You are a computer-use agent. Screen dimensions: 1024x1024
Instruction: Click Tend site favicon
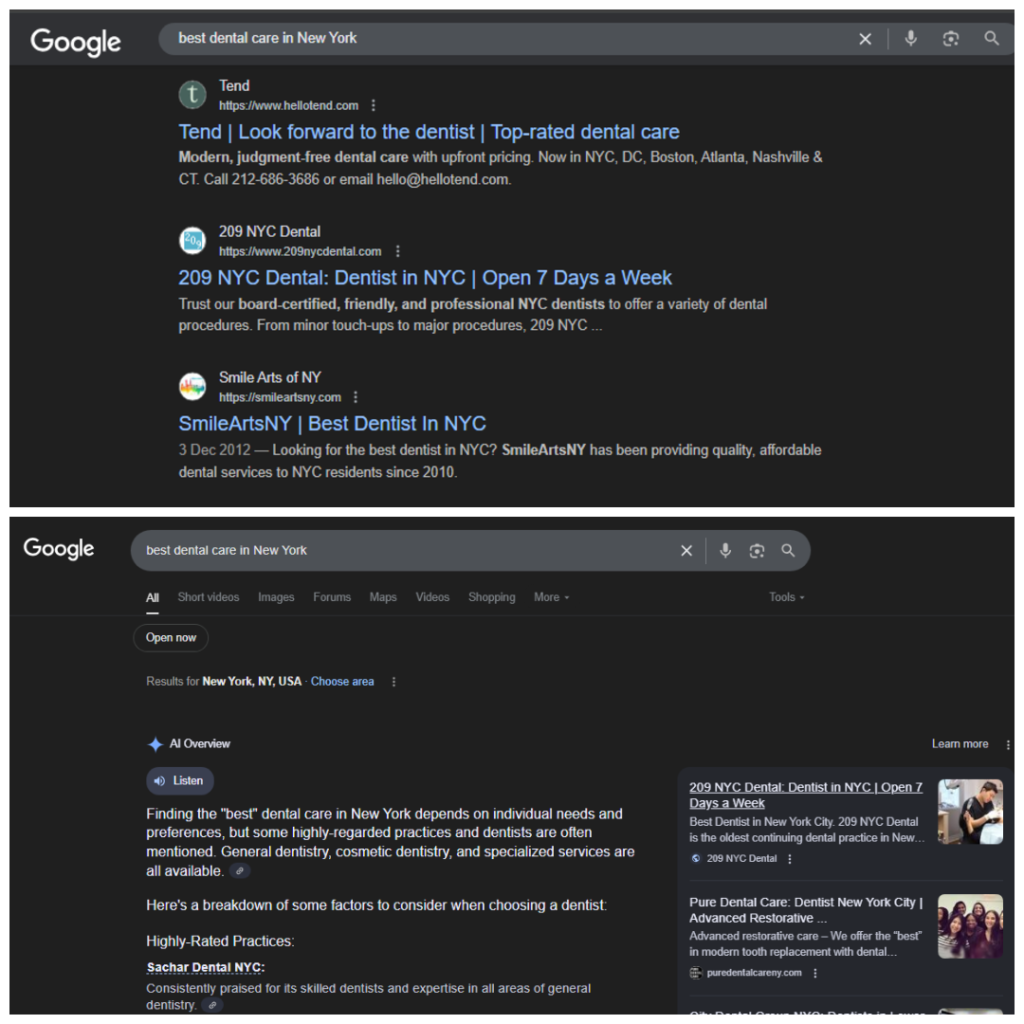[193, 95]
